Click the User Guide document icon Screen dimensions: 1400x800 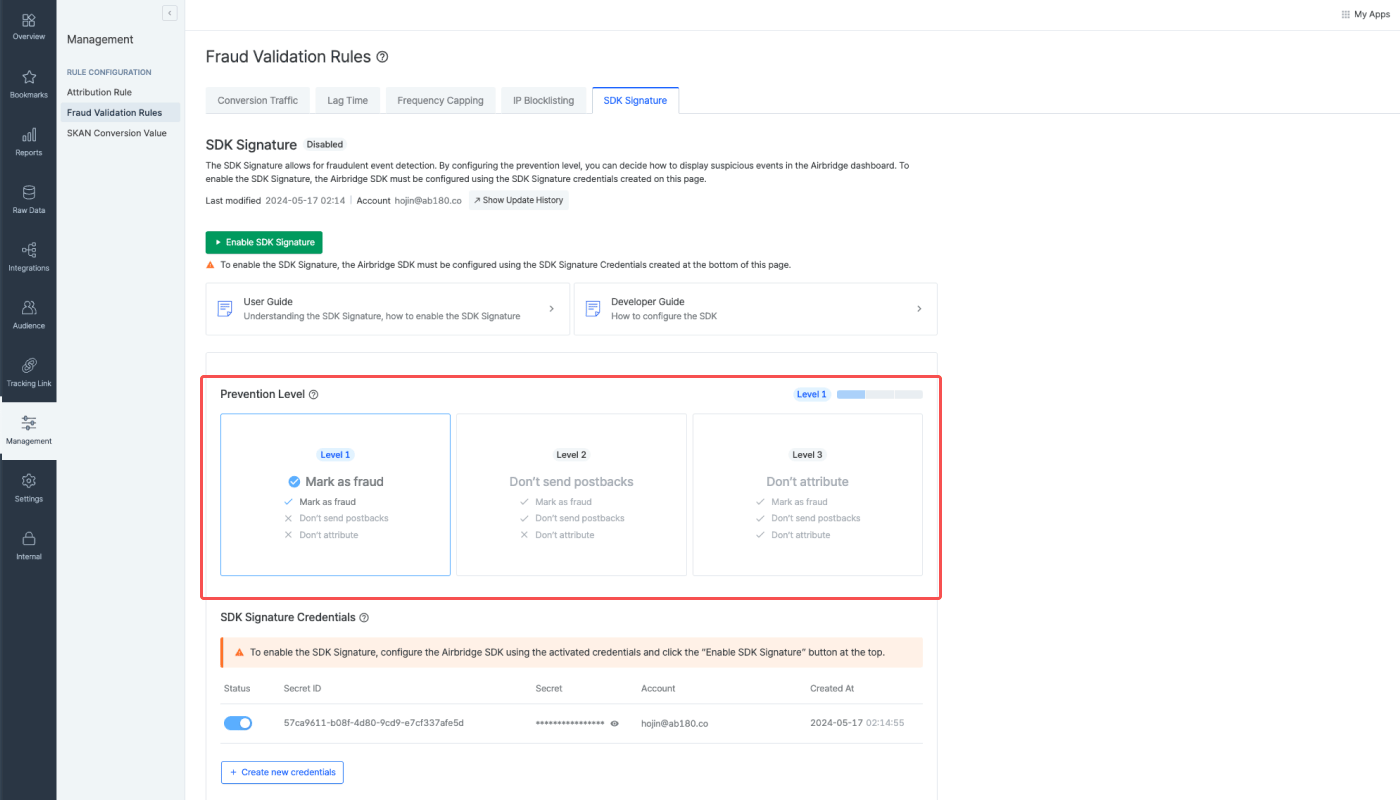click(x=226, y=309)
